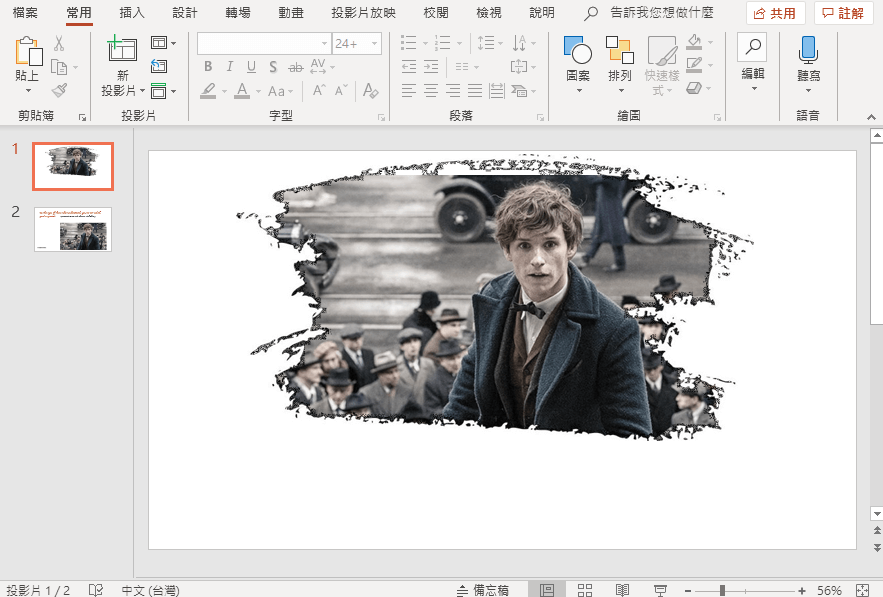Collapse the ribbon with the chevron
This screenshot has height=597, width=883.
(x=871, y=117)
